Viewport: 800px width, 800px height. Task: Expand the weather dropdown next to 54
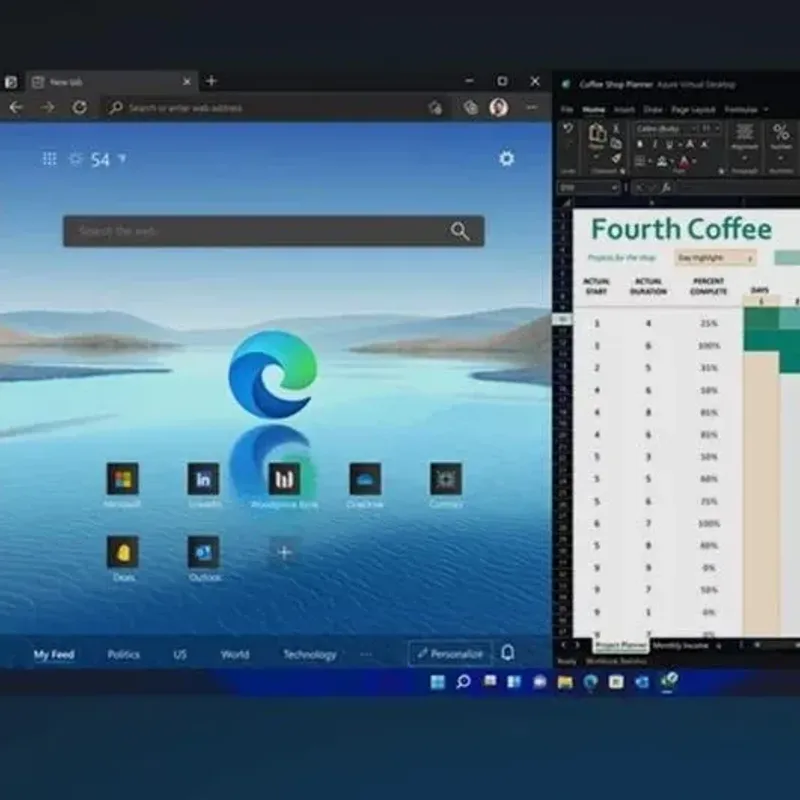(x=122, y=159)
